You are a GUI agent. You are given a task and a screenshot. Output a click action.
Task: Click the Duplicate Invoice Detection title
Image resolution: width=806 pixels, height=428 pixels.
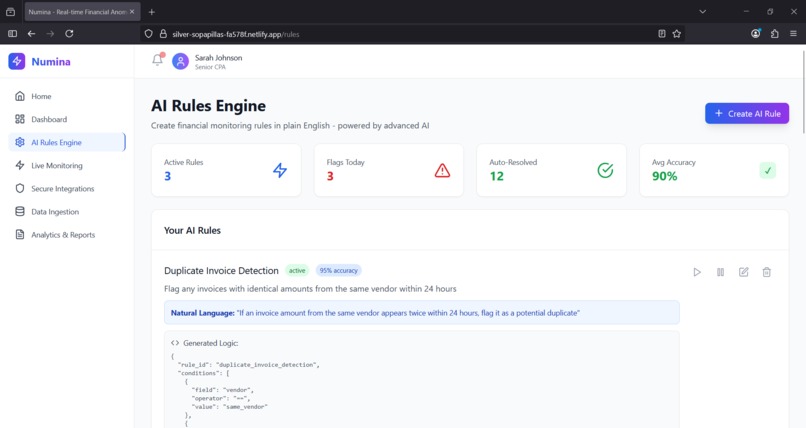(x=221, y=271)
